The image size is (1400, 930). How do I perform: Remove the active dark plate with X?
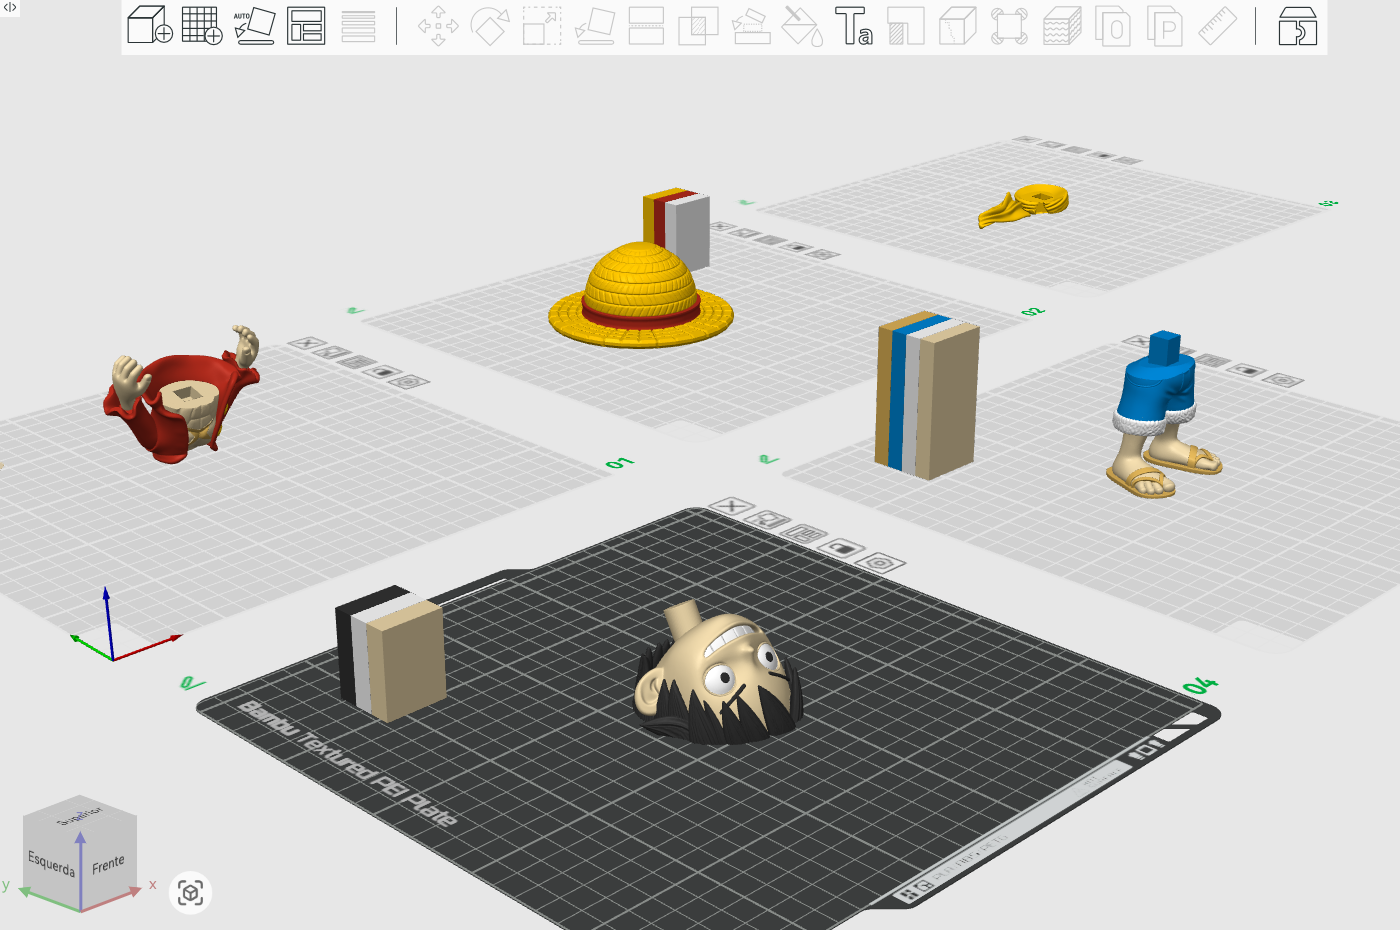pos(731,506)
